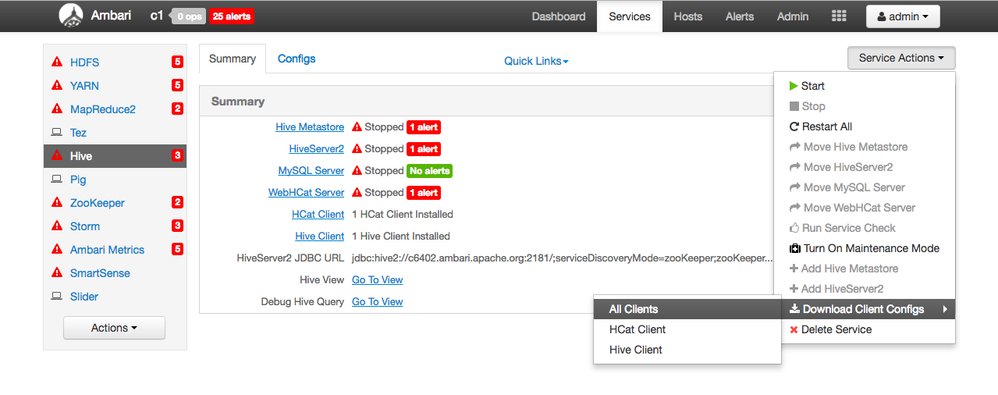Click the Hive alert count badge 3
Screen dimensions: 998x395
[177, 156]
